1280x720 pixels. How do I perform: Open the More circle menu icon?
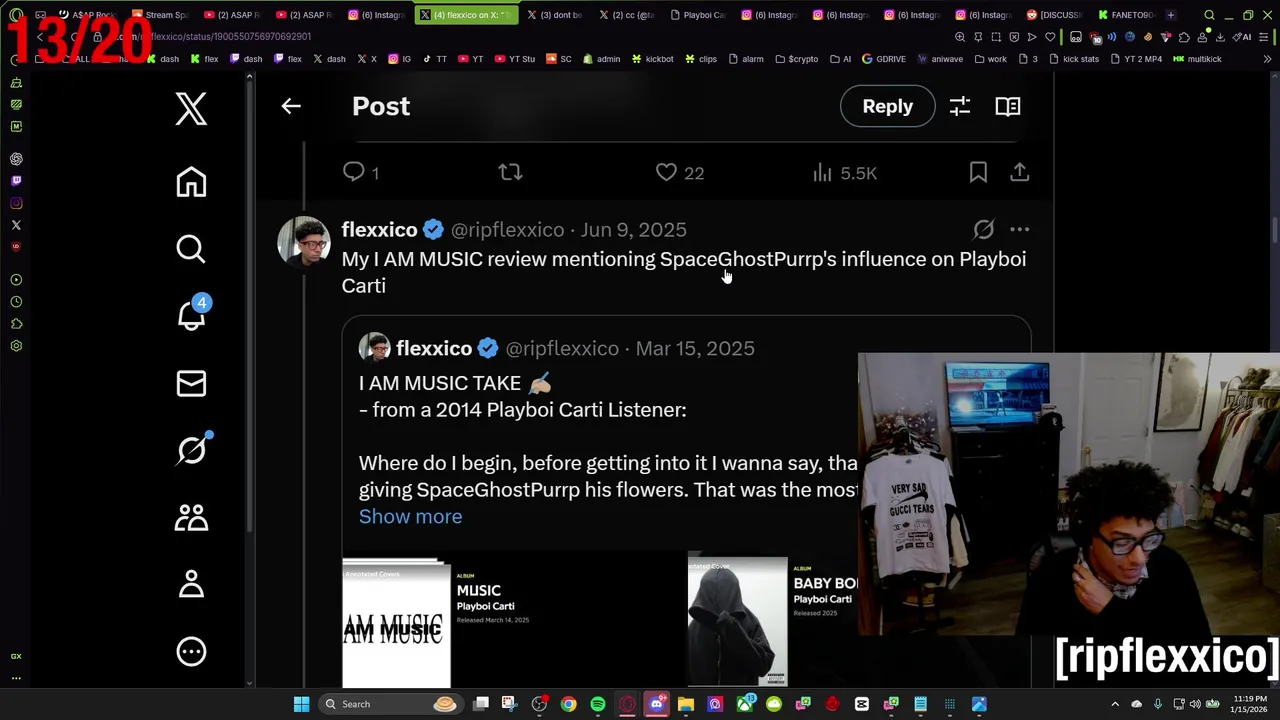pos(191,652)
